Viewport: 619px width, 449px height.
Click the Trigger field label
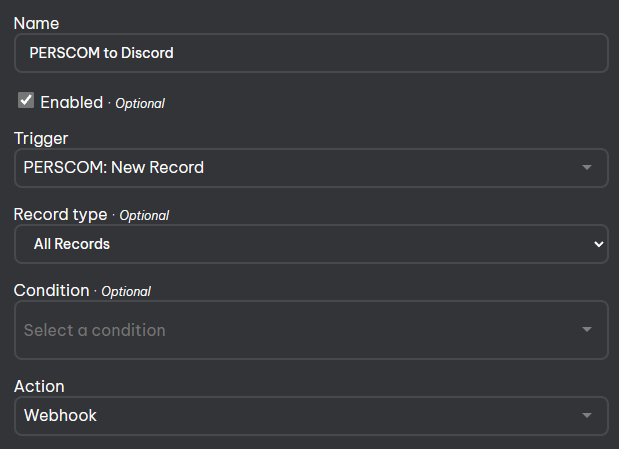pos(41,138)
